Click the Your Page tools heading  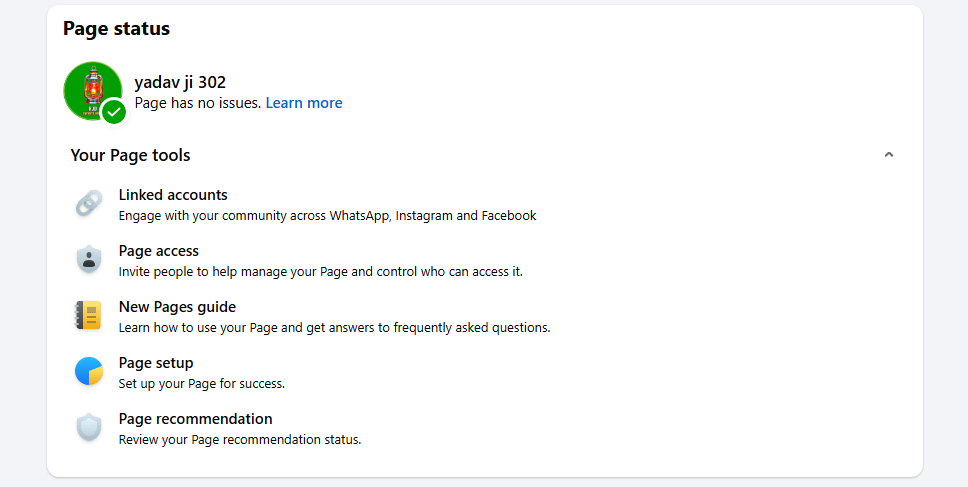coord(130,155)
